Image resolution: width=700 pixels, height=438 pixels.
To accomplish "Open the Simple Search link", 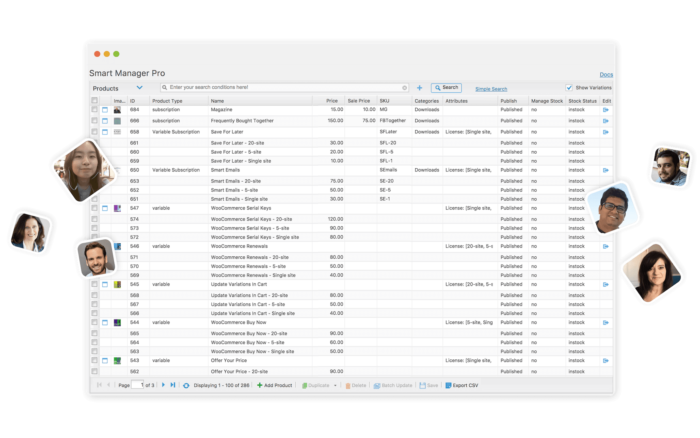I will click(491, 89).
